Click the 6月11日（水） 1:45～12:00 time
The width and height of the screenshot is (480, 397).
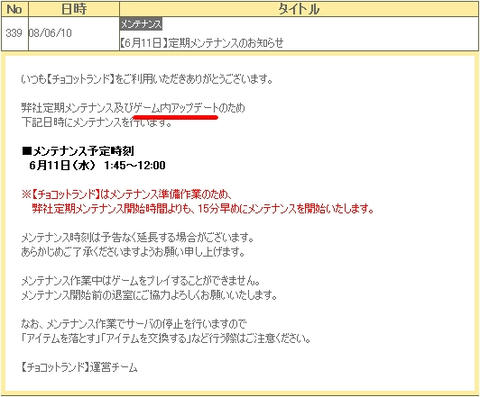click(97, 165)
